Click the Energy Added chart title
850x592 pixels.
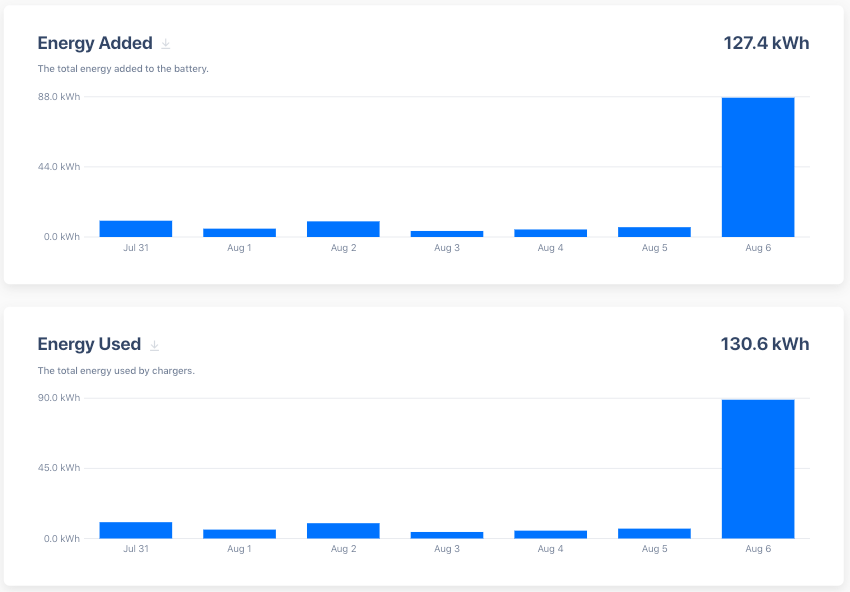click(x=95, y=43)
